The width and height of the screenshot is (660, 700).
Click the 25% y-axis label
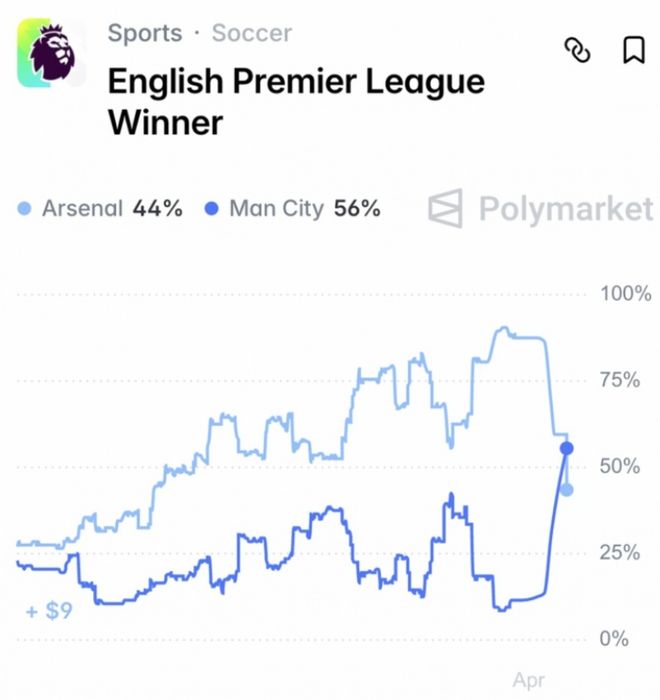click(625, 552)
